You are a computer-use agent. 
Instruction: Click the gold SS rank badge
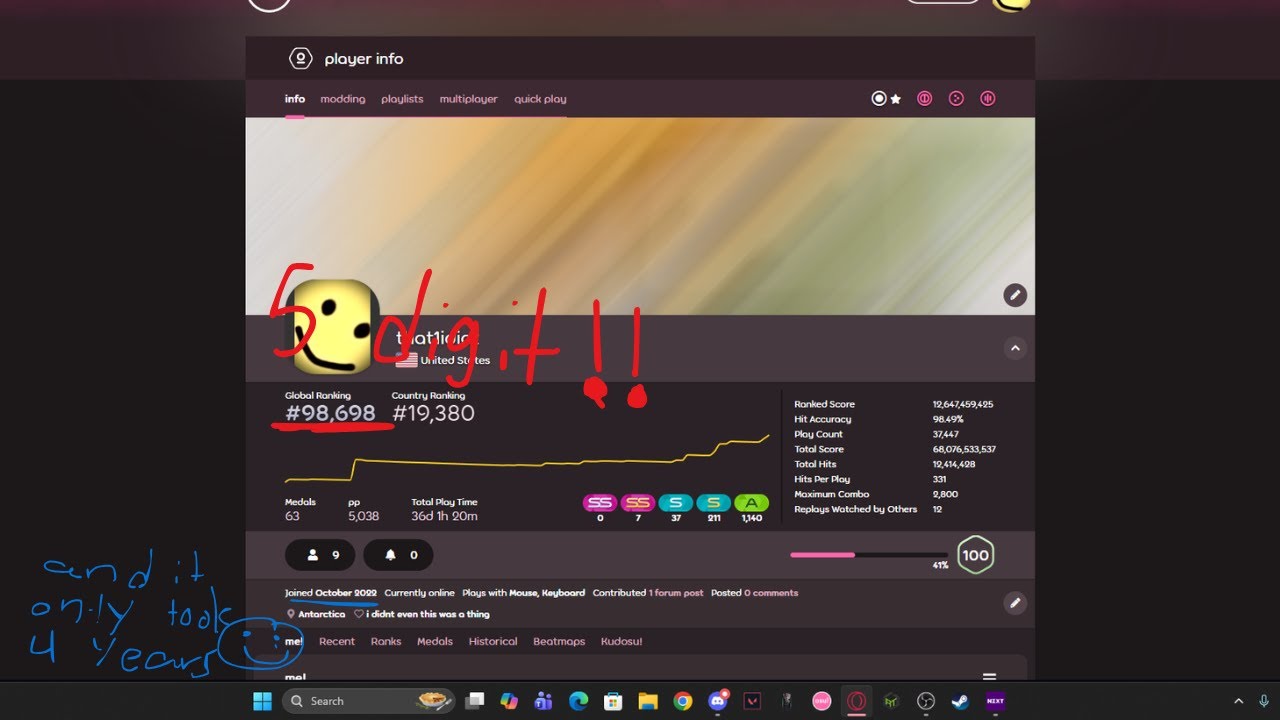coord(638,503)
